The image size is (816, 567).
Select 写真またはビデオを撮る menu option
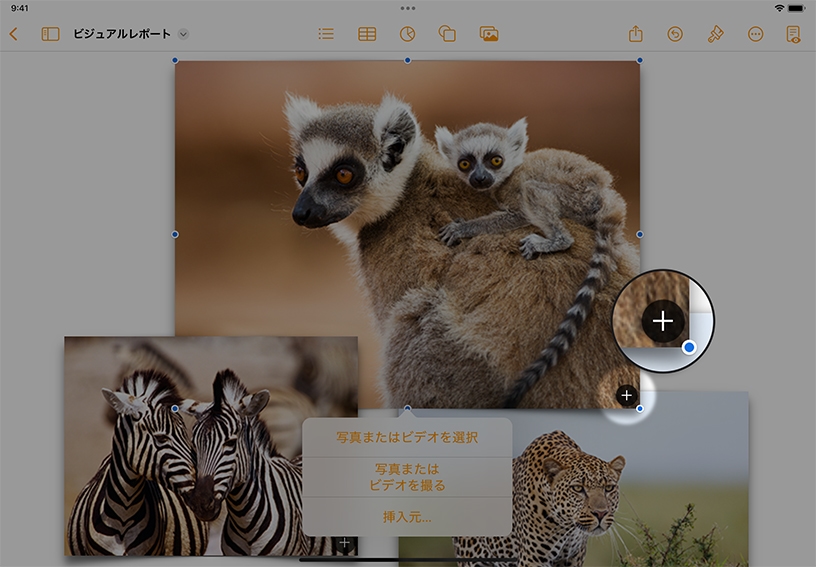pyautogui.click(x=407, y=477)
